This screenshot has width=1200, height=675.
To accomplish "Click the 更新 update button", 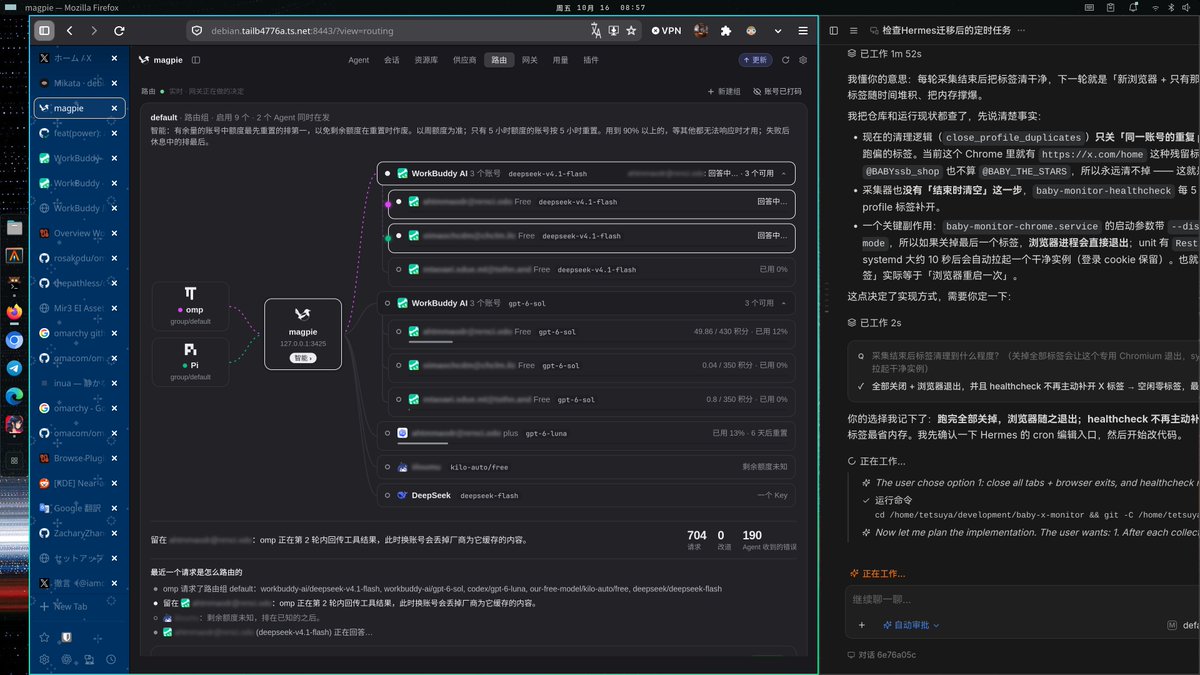I will click(x=755, y=60).
